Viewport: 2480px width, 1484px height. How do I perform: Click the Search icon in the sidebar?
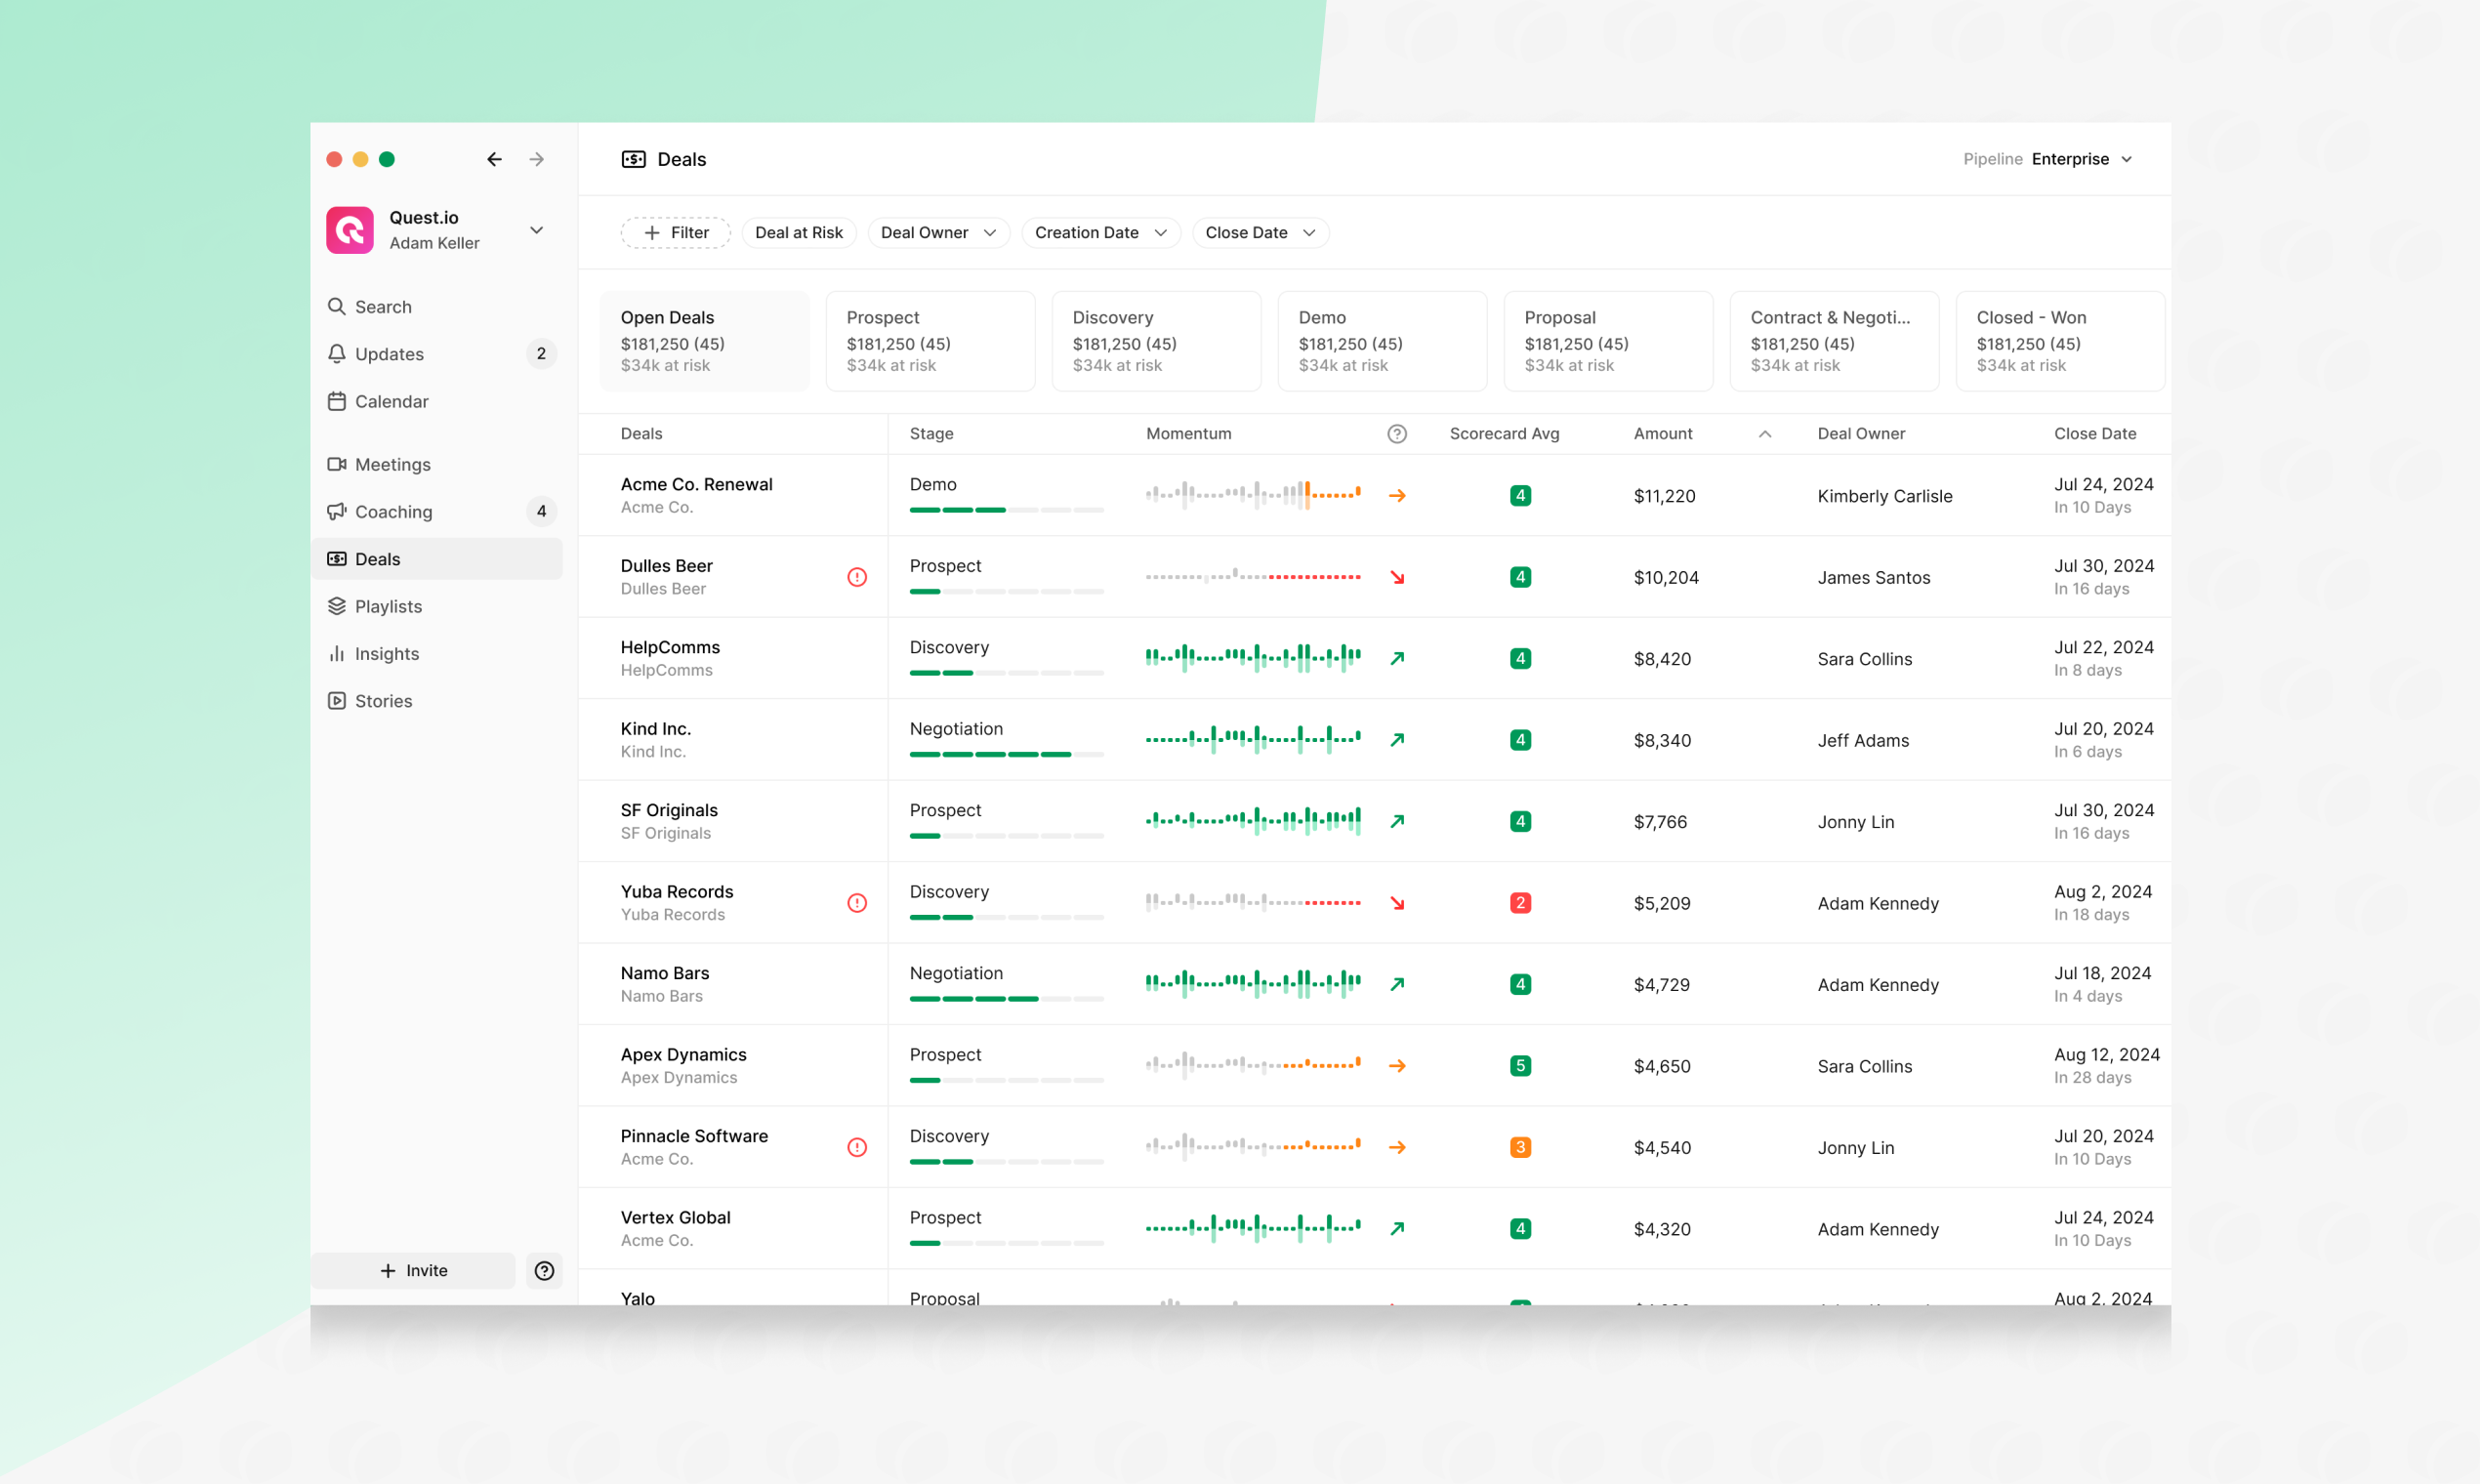339,306
